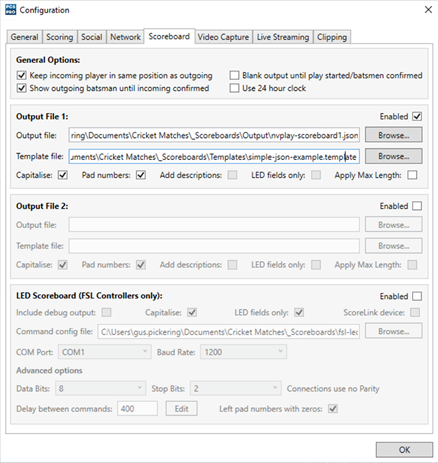Toggle Pad numbers for Output File 1

click(141, 175)
